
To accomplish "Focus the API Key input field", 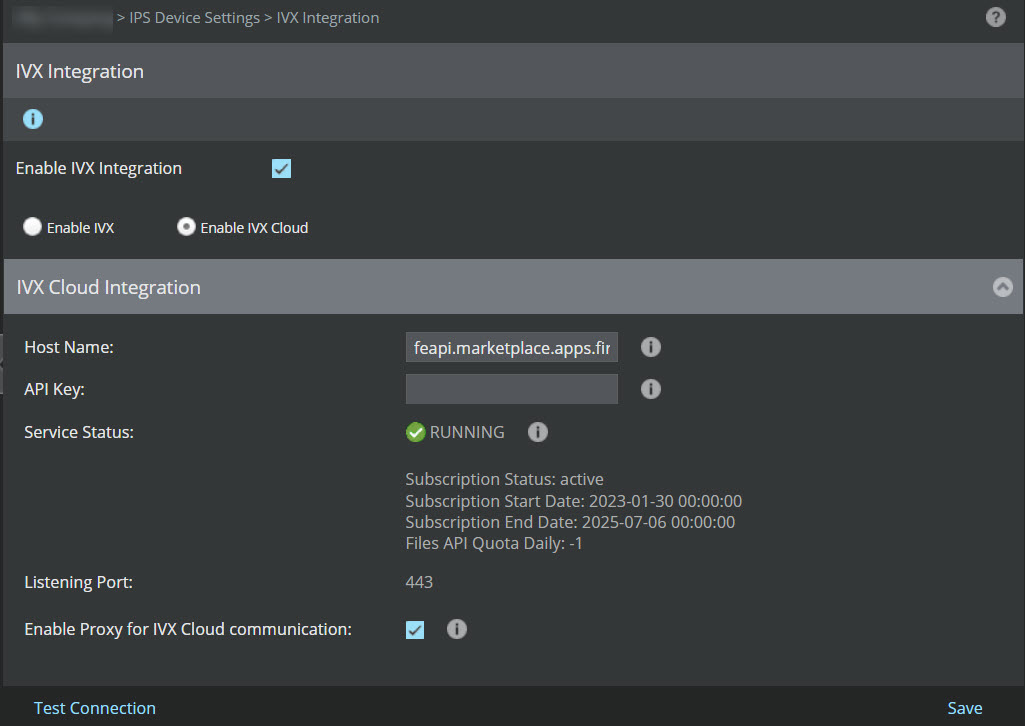I will (511, 389).
